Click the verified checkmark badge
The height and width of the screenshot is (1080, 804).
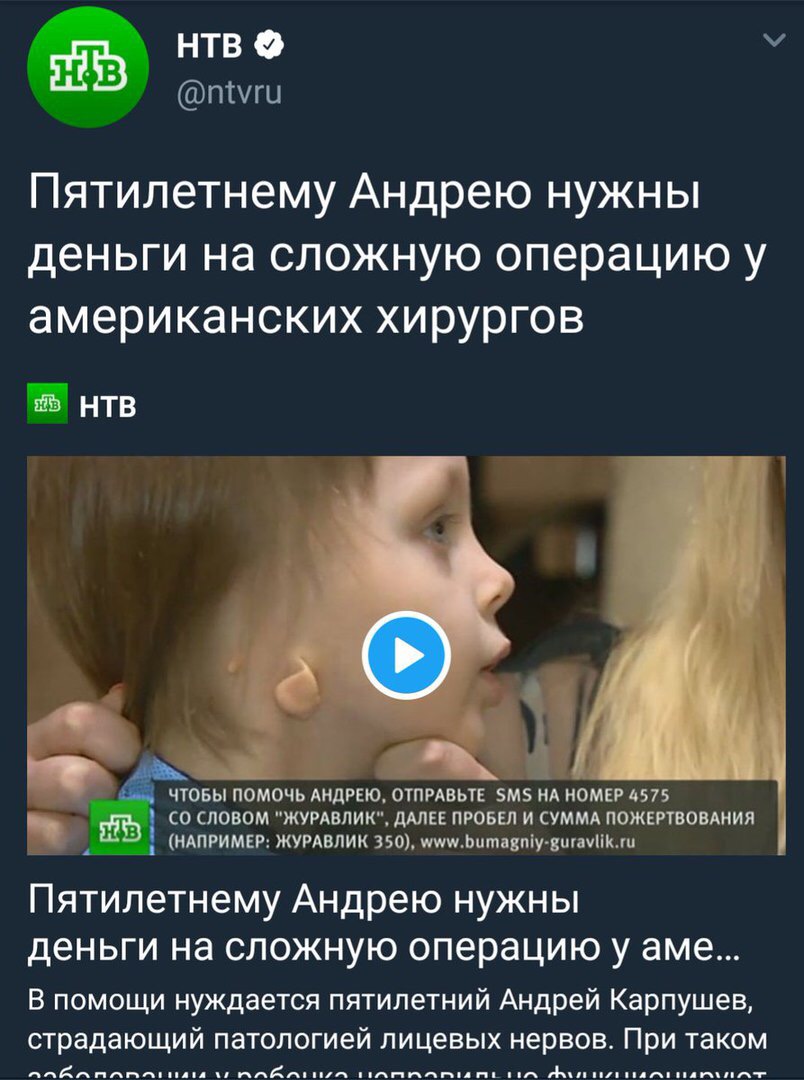click(x=269, y=45)
